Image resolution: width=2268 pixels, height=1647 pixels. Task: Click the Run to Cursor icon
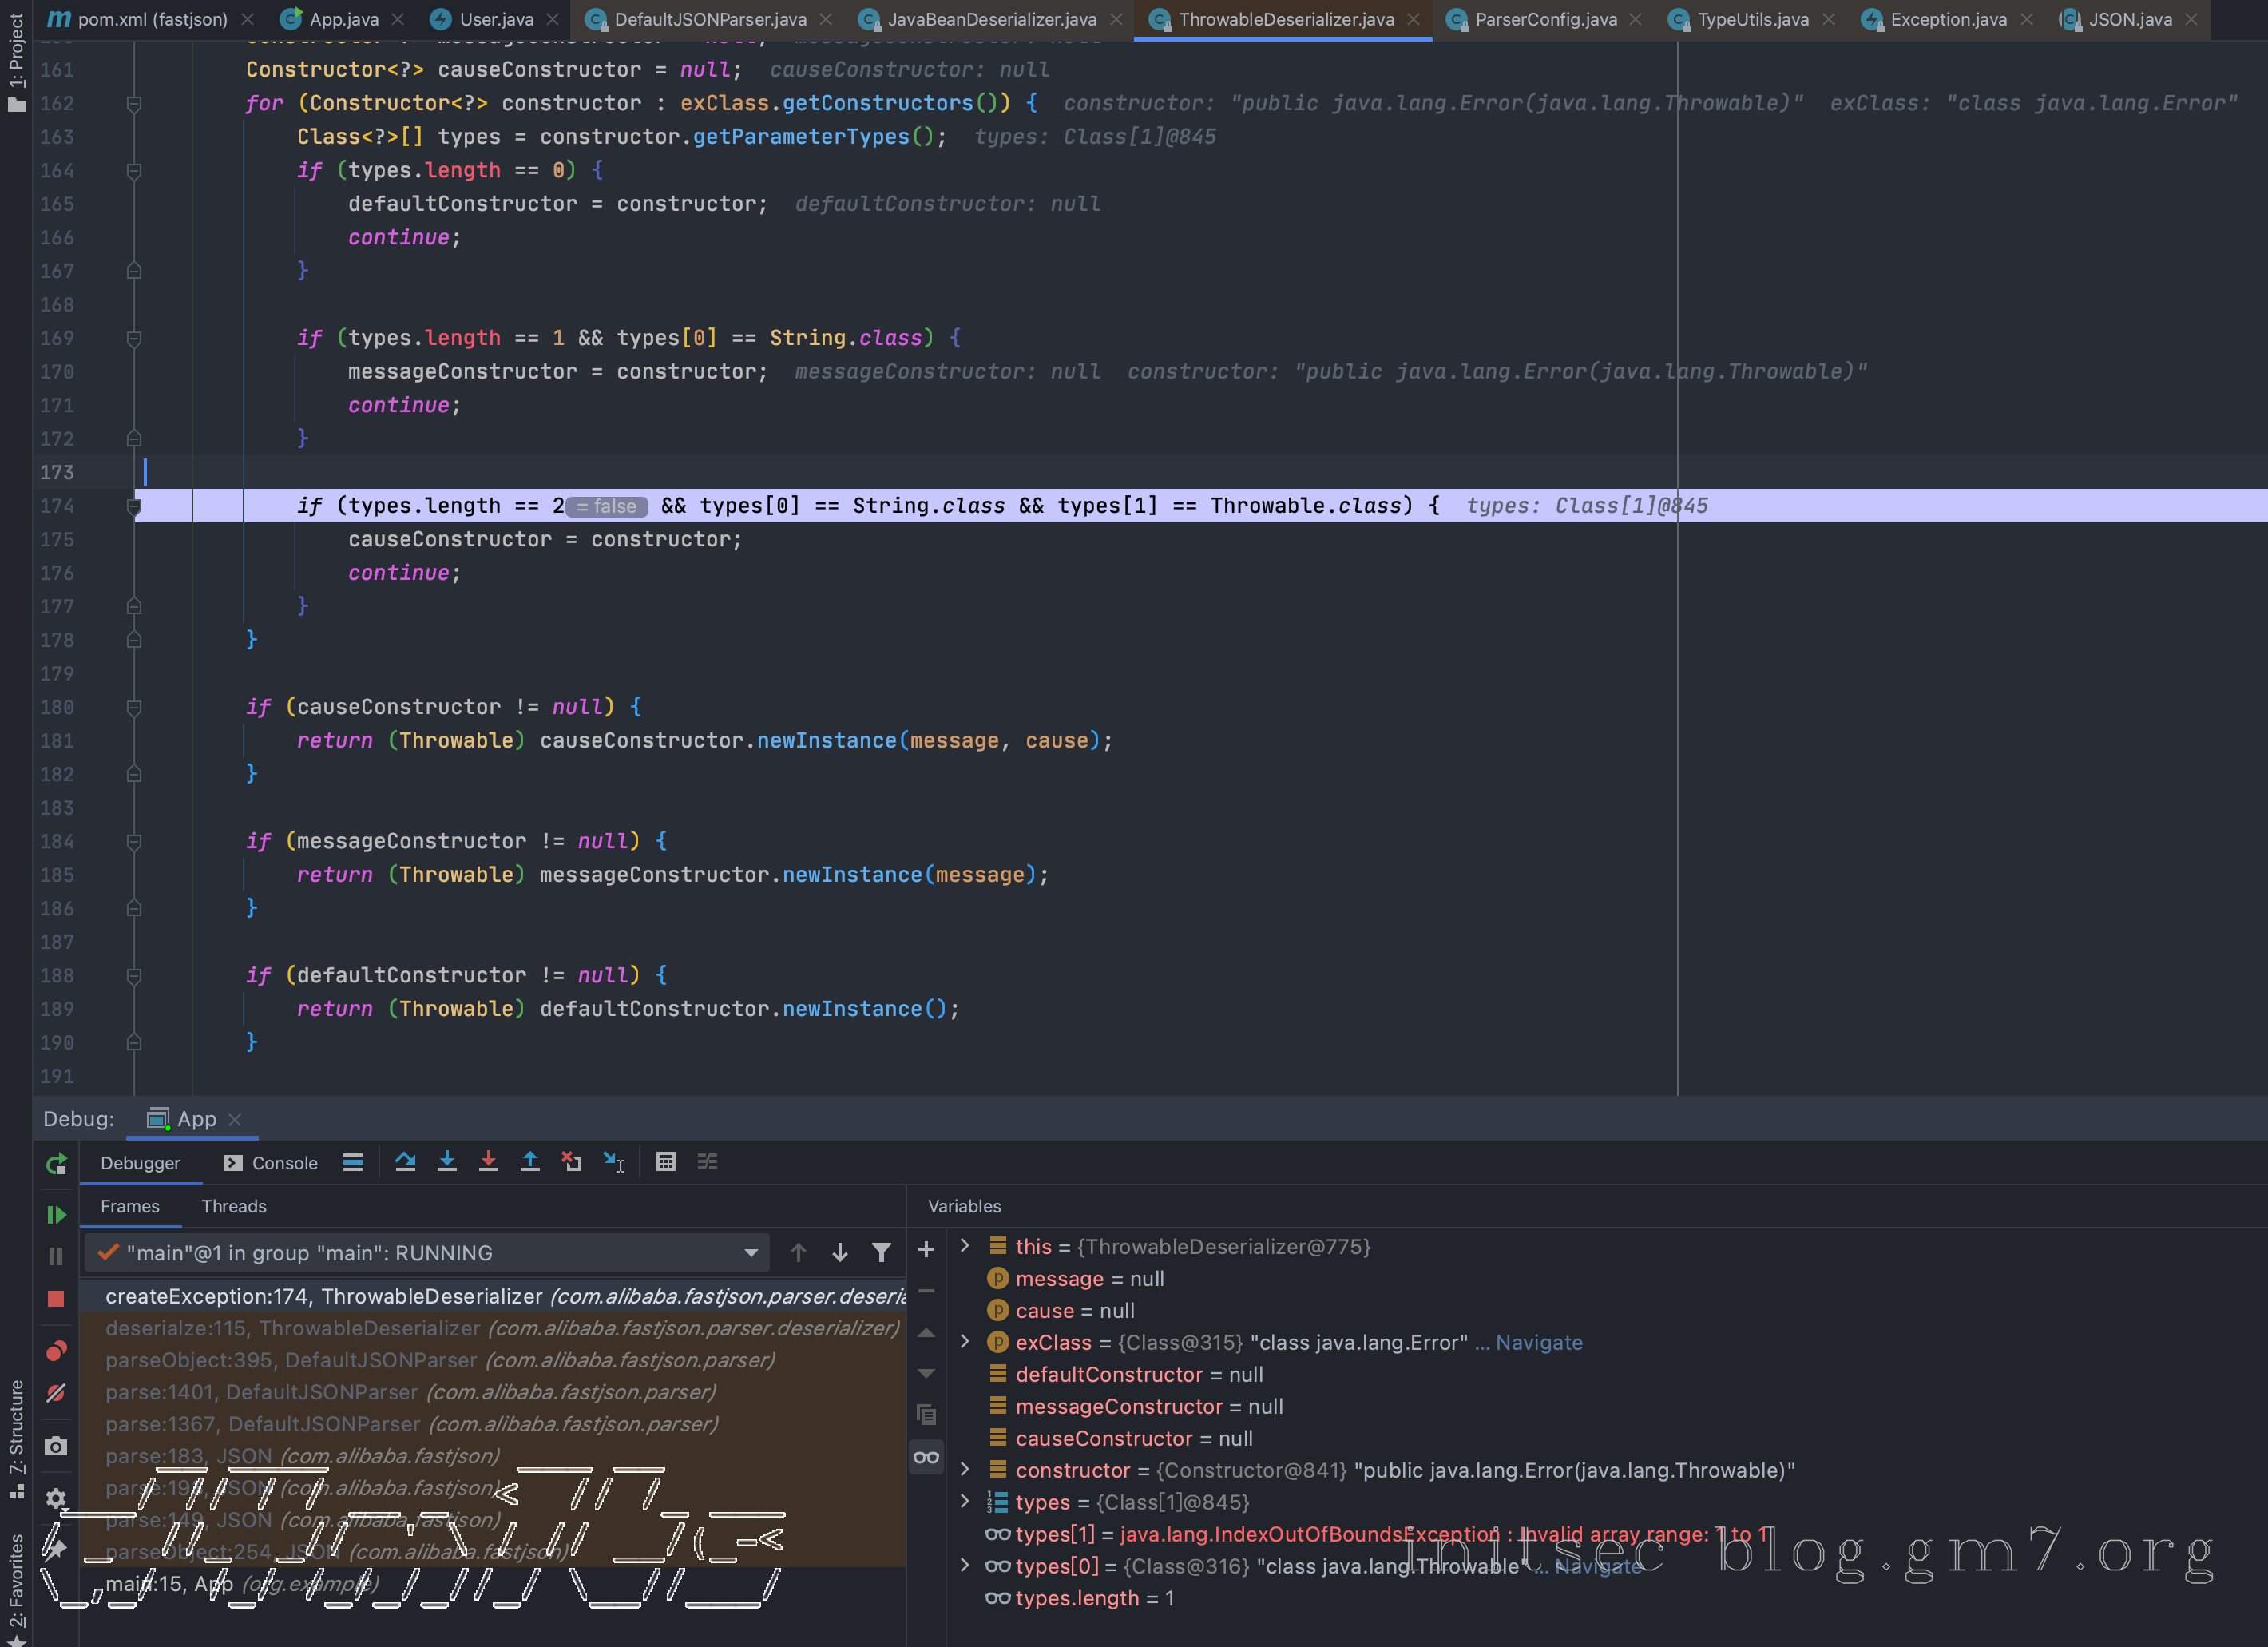click(x=614, y=1162)
